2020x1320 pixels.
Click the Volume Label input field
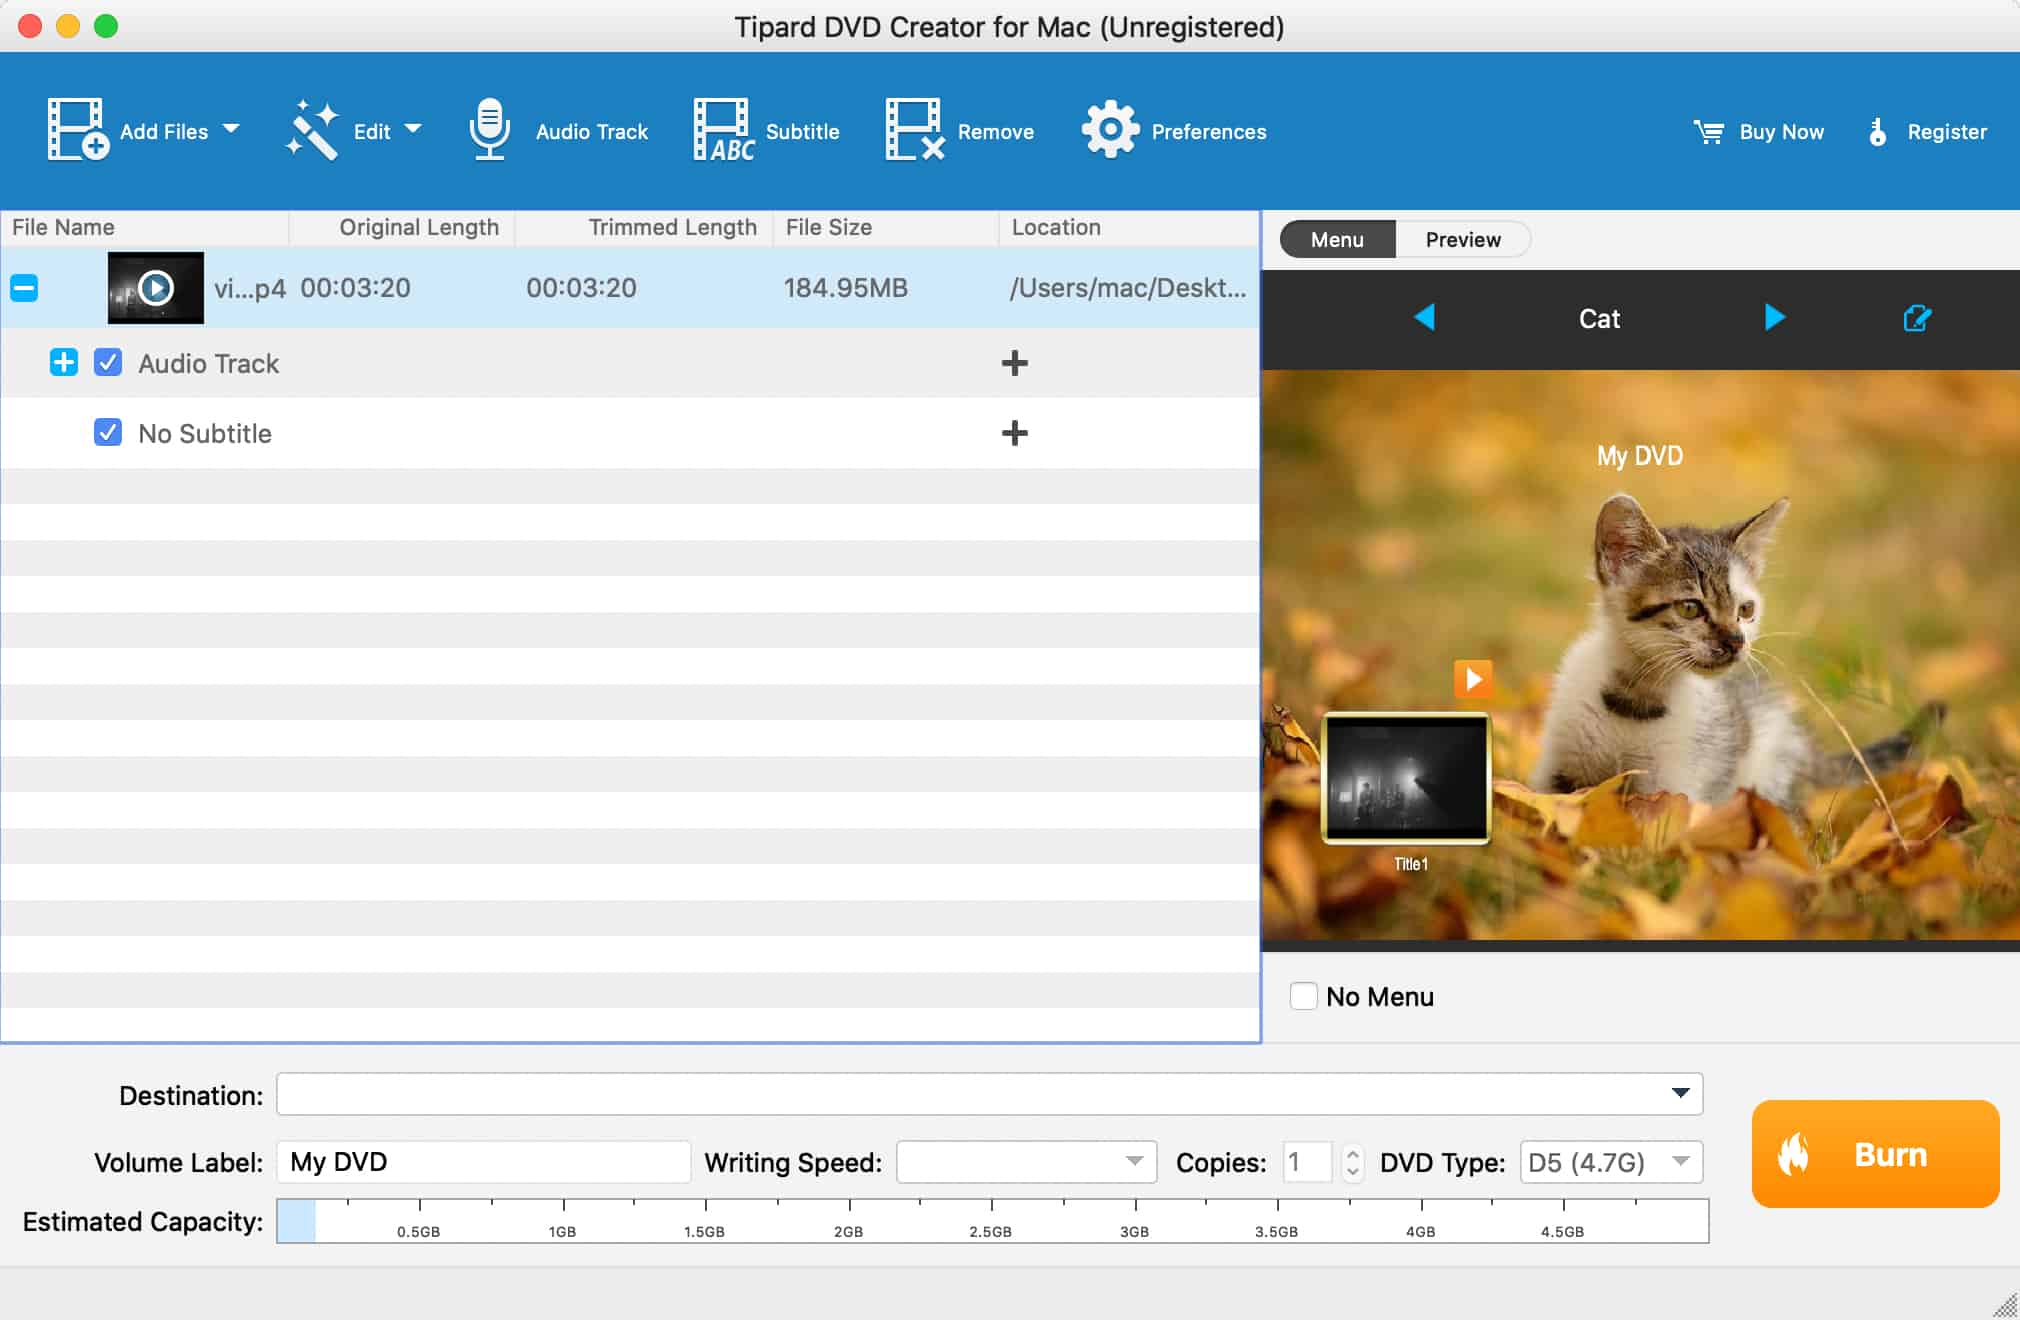click(483, 1162)
